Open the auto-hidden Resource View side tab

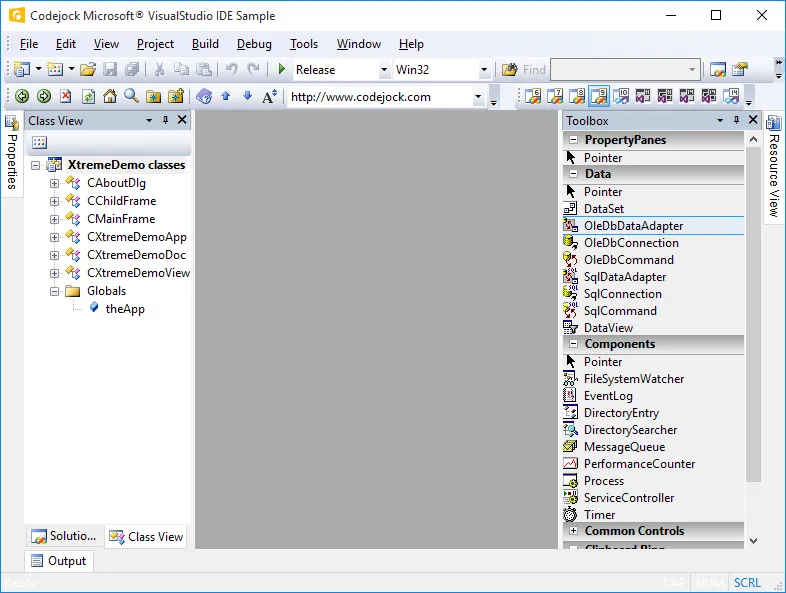coord(773,167)
